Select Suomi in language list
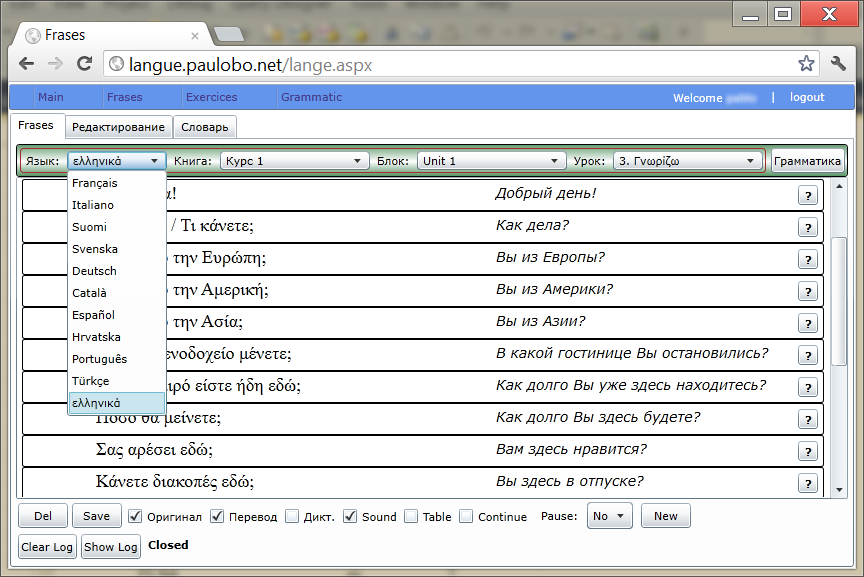This screenshot has height=577, width=864. 117,227
